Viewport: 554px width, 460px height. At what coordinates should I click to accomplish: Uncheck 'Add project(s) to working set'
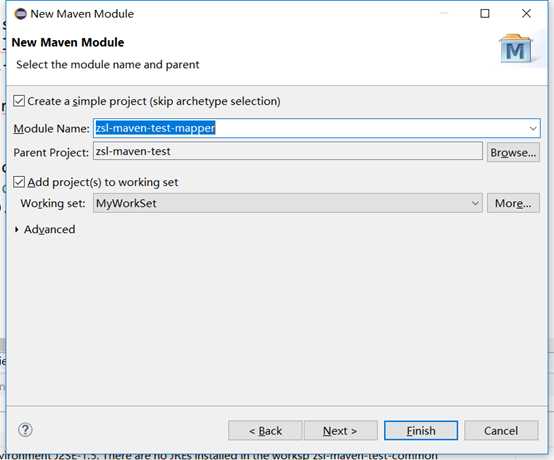pos(19,182)
